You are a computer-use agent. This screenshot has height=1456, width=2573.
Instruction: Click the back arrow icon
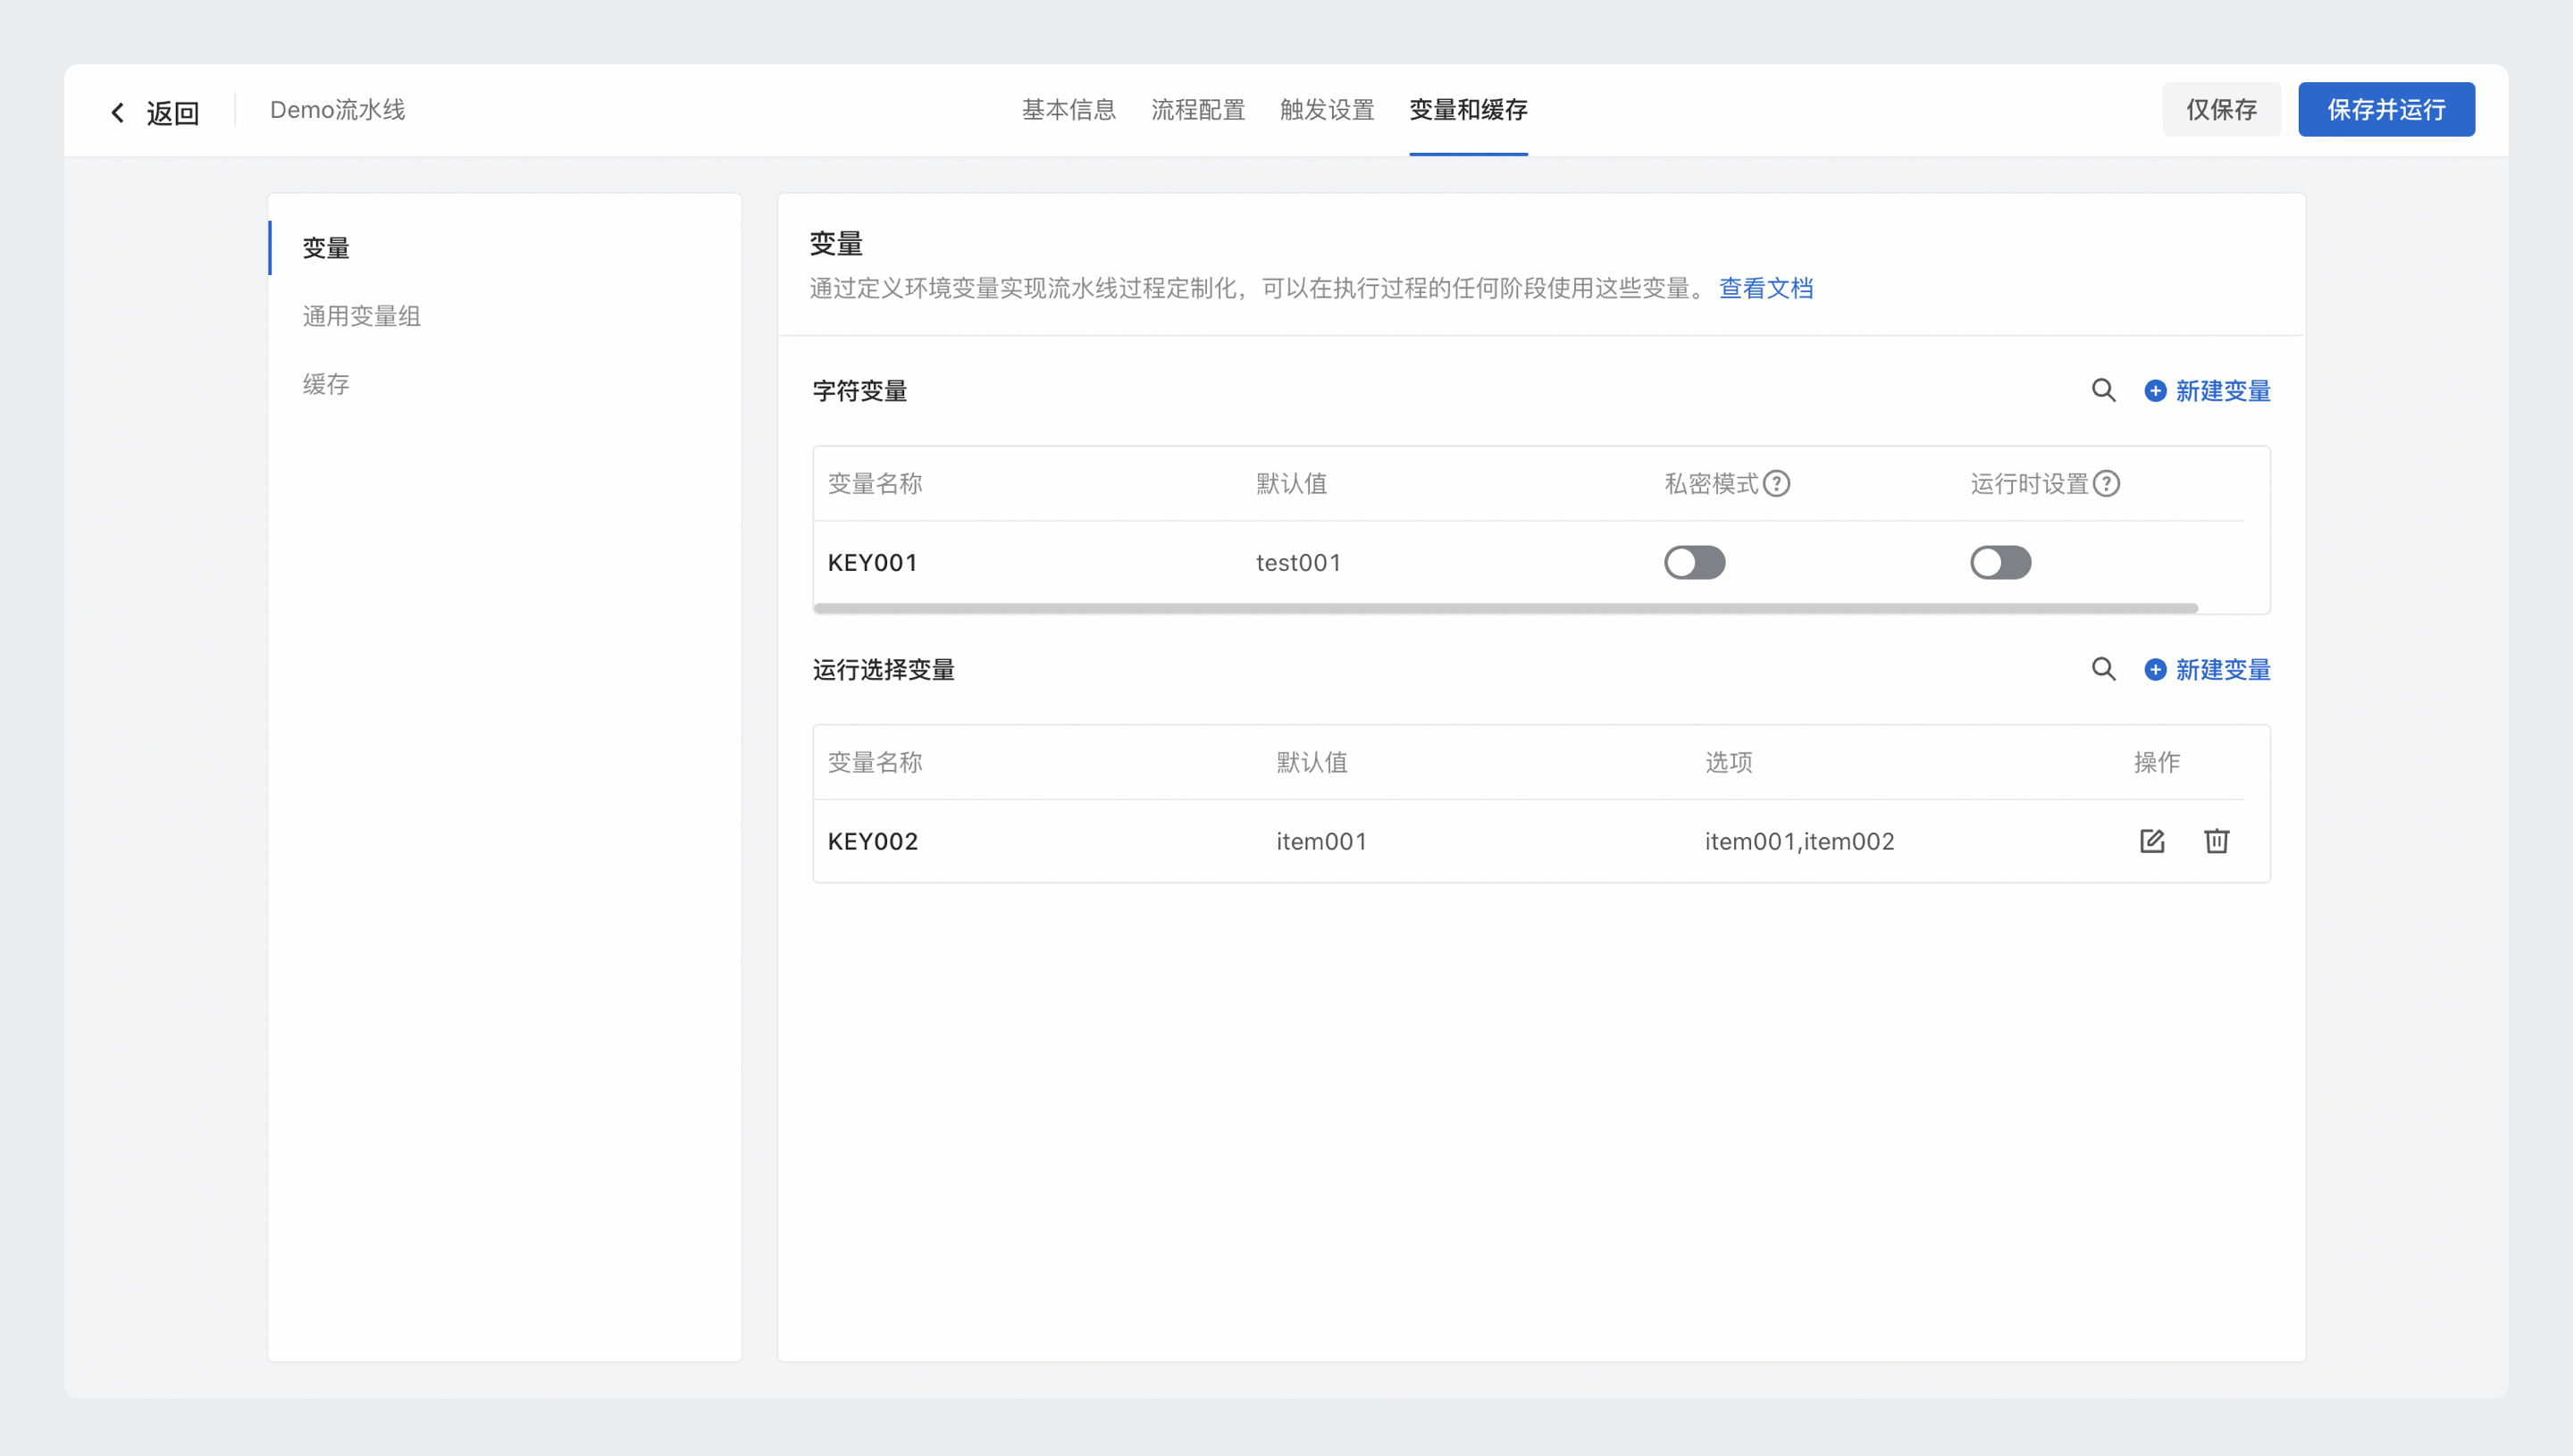point(118,112)
